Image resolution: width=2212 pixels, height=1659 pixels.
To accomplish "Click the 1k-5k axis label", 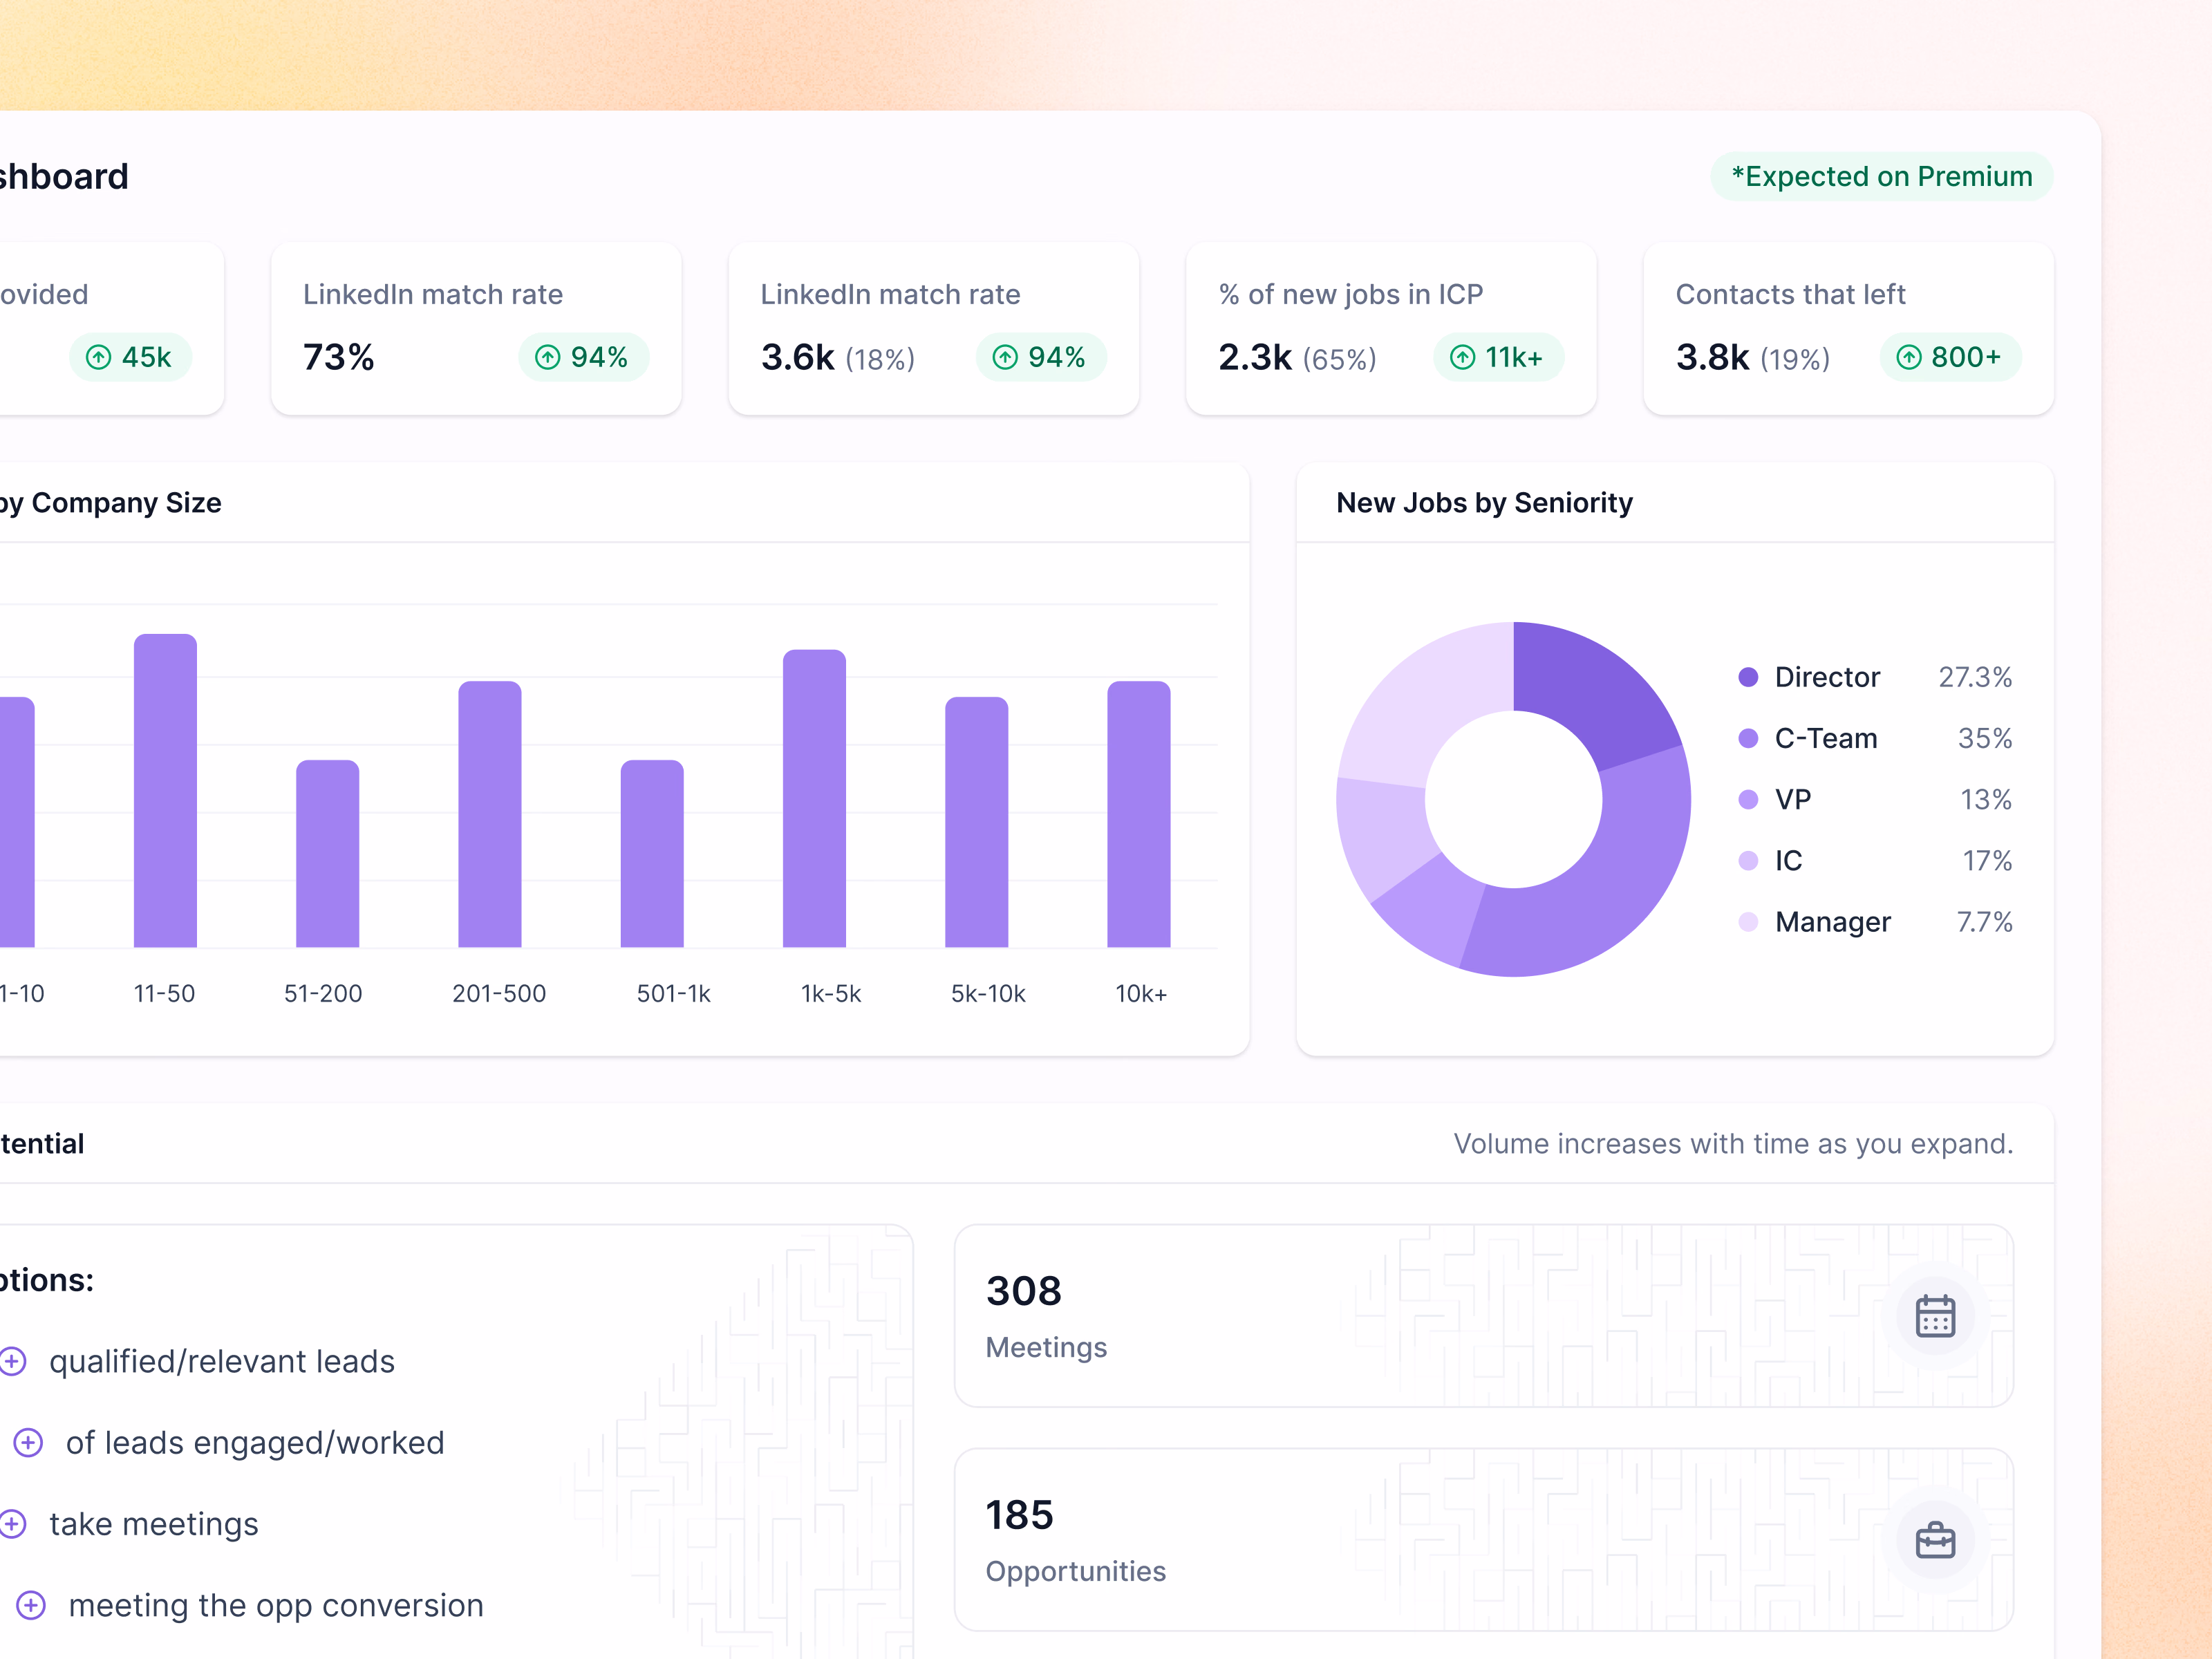I will click(x=830, y=993).
